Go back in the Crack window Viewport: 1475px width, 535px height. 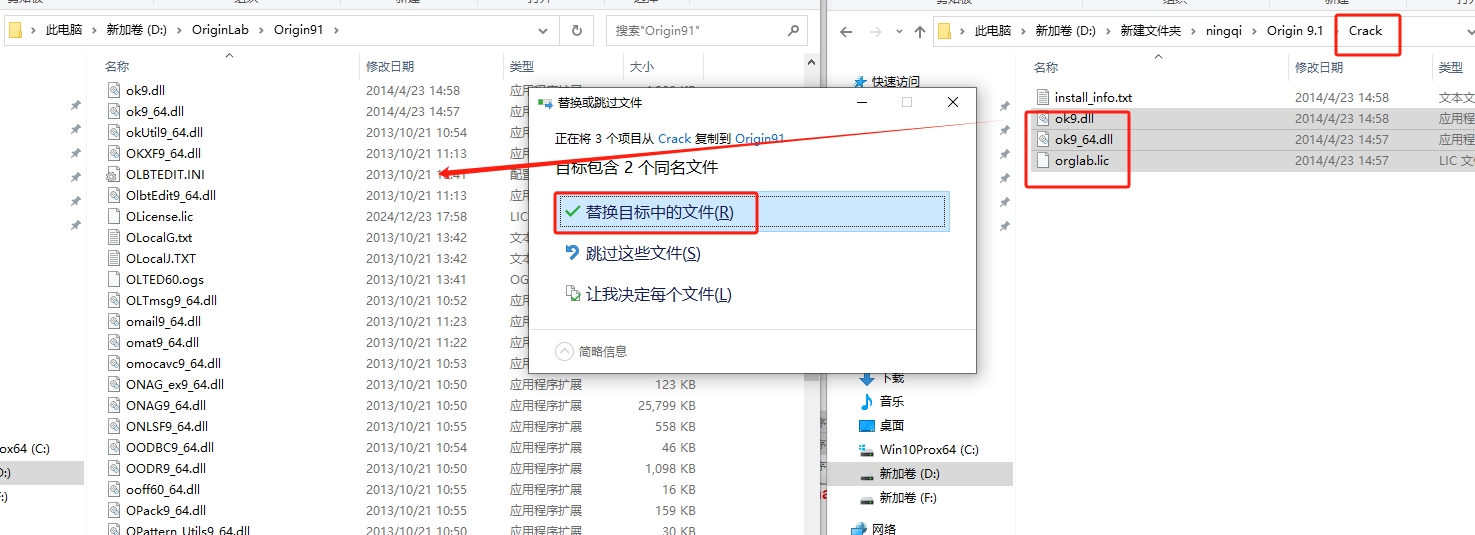click(x=846, y=31)
